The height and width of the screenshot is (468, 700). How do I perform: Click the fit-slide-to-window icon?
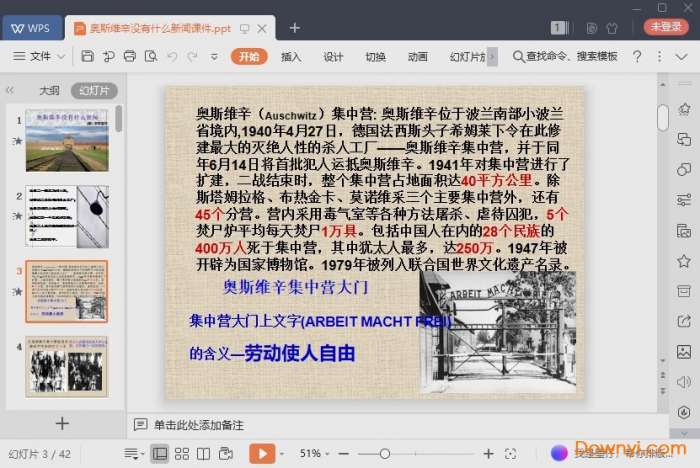tap(511, 454)
